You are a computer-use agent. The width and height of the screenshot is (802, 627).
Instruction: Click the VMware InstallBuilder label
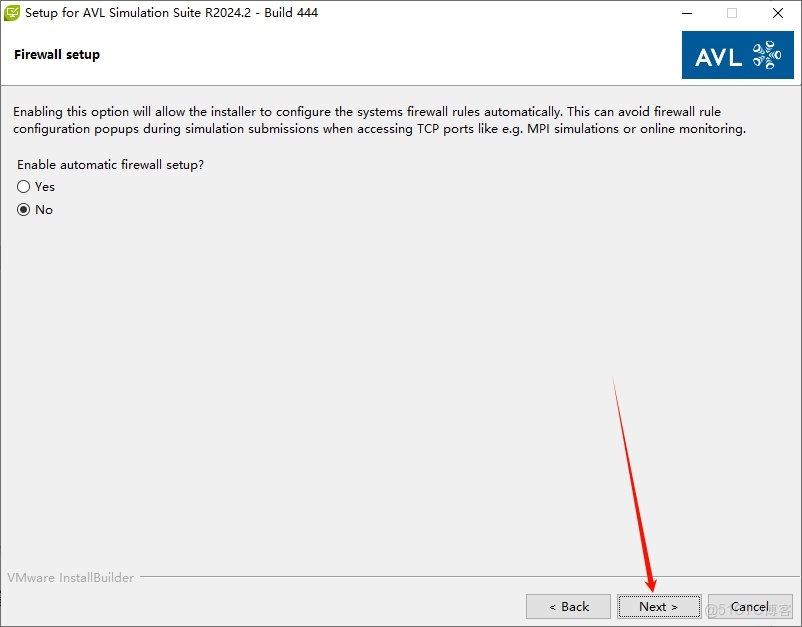tap(71, 578)
